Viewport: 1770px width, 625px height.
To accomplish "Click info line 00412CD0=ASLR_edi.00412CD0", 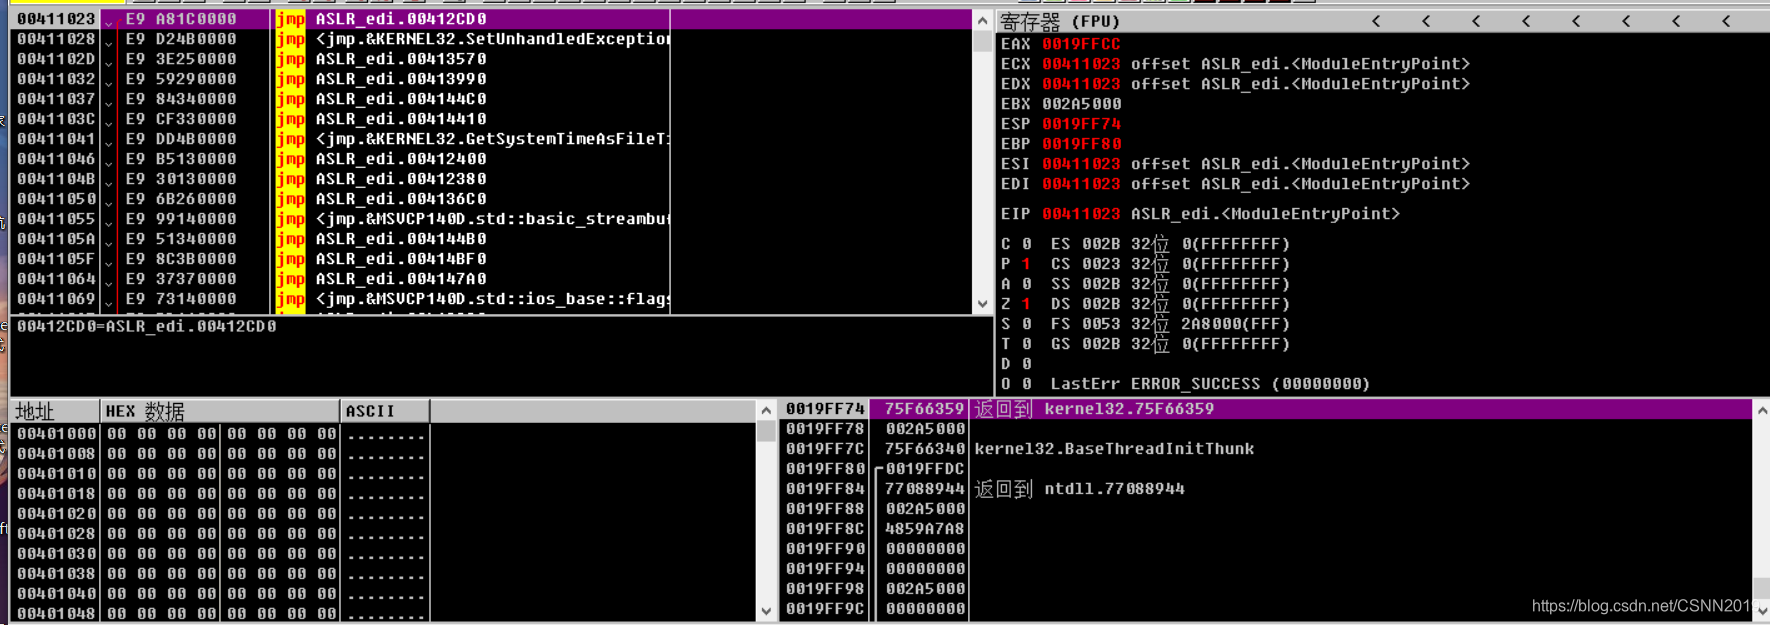I will coord(147,326).
